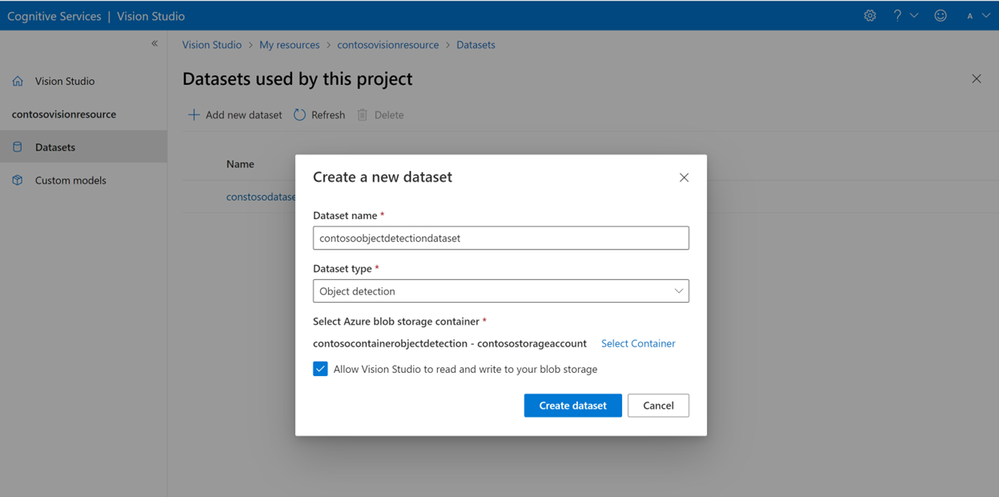Viewport: 999px width, 497px height.
Task: Click the Datasets cylinder icon in sidebar
Action: (x=17, y=147)
